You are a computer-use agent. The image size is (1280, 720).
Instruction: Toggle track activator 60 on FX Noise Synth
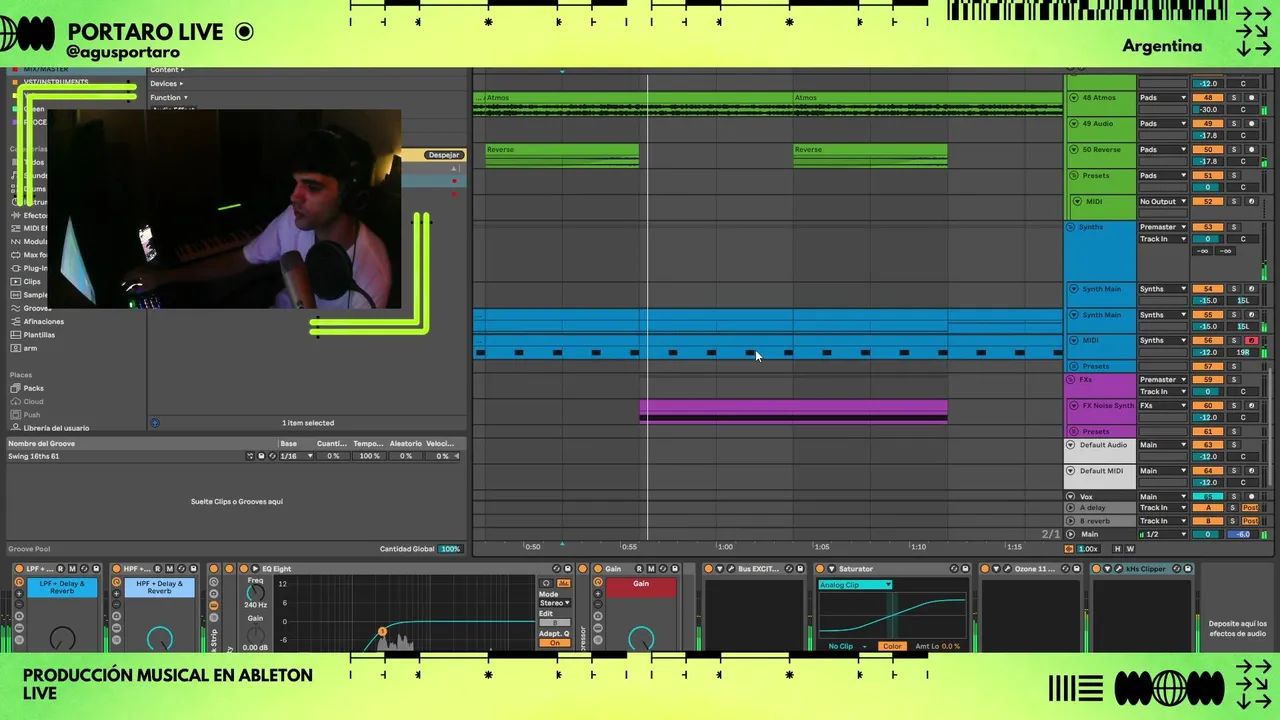point(1208,406)
